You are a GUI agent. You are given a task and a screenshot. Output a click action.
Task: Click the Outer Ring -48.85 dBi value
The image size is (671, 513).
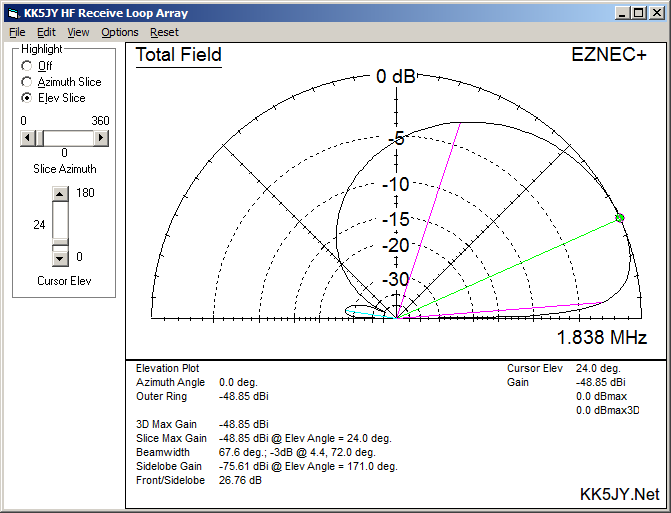pos(243,397)
